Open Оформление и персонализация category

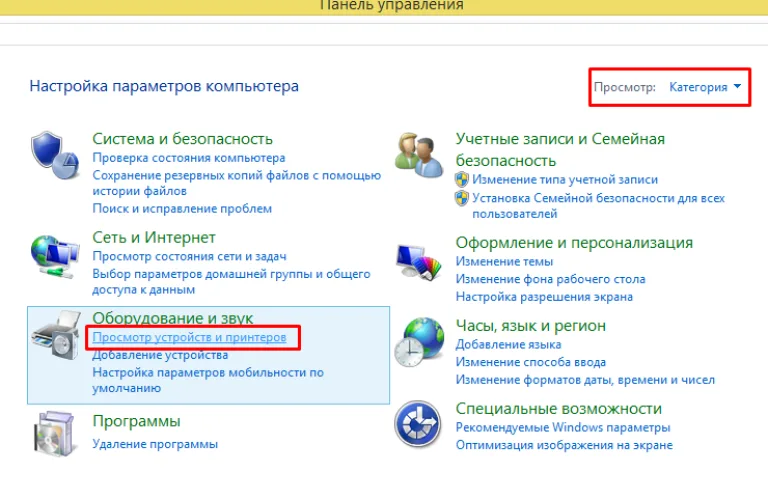[x=574, y=242]
